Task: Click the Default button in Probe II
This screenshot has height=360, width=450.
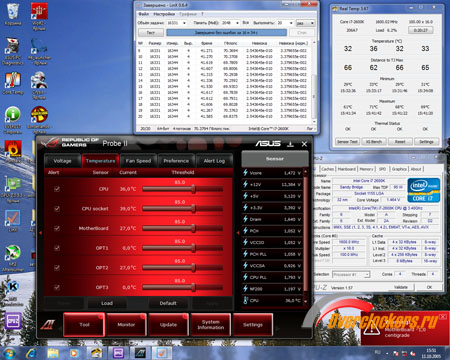Action: coord(168,303)
